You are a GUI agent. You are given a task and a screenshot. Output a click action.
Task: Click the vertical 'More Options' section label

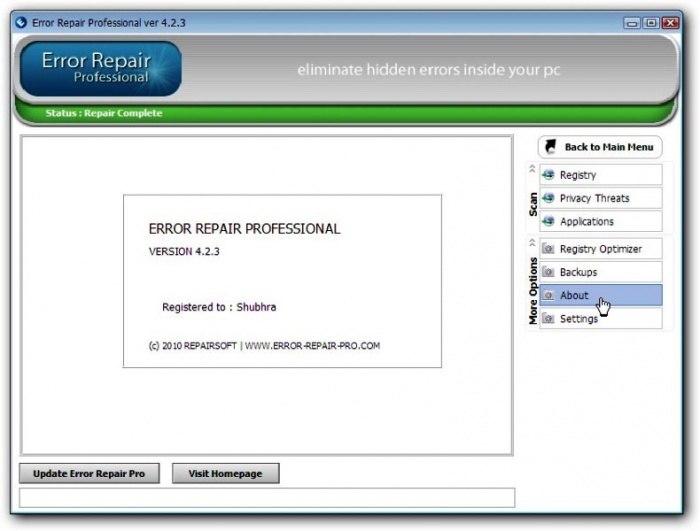[x=533, y=291]
